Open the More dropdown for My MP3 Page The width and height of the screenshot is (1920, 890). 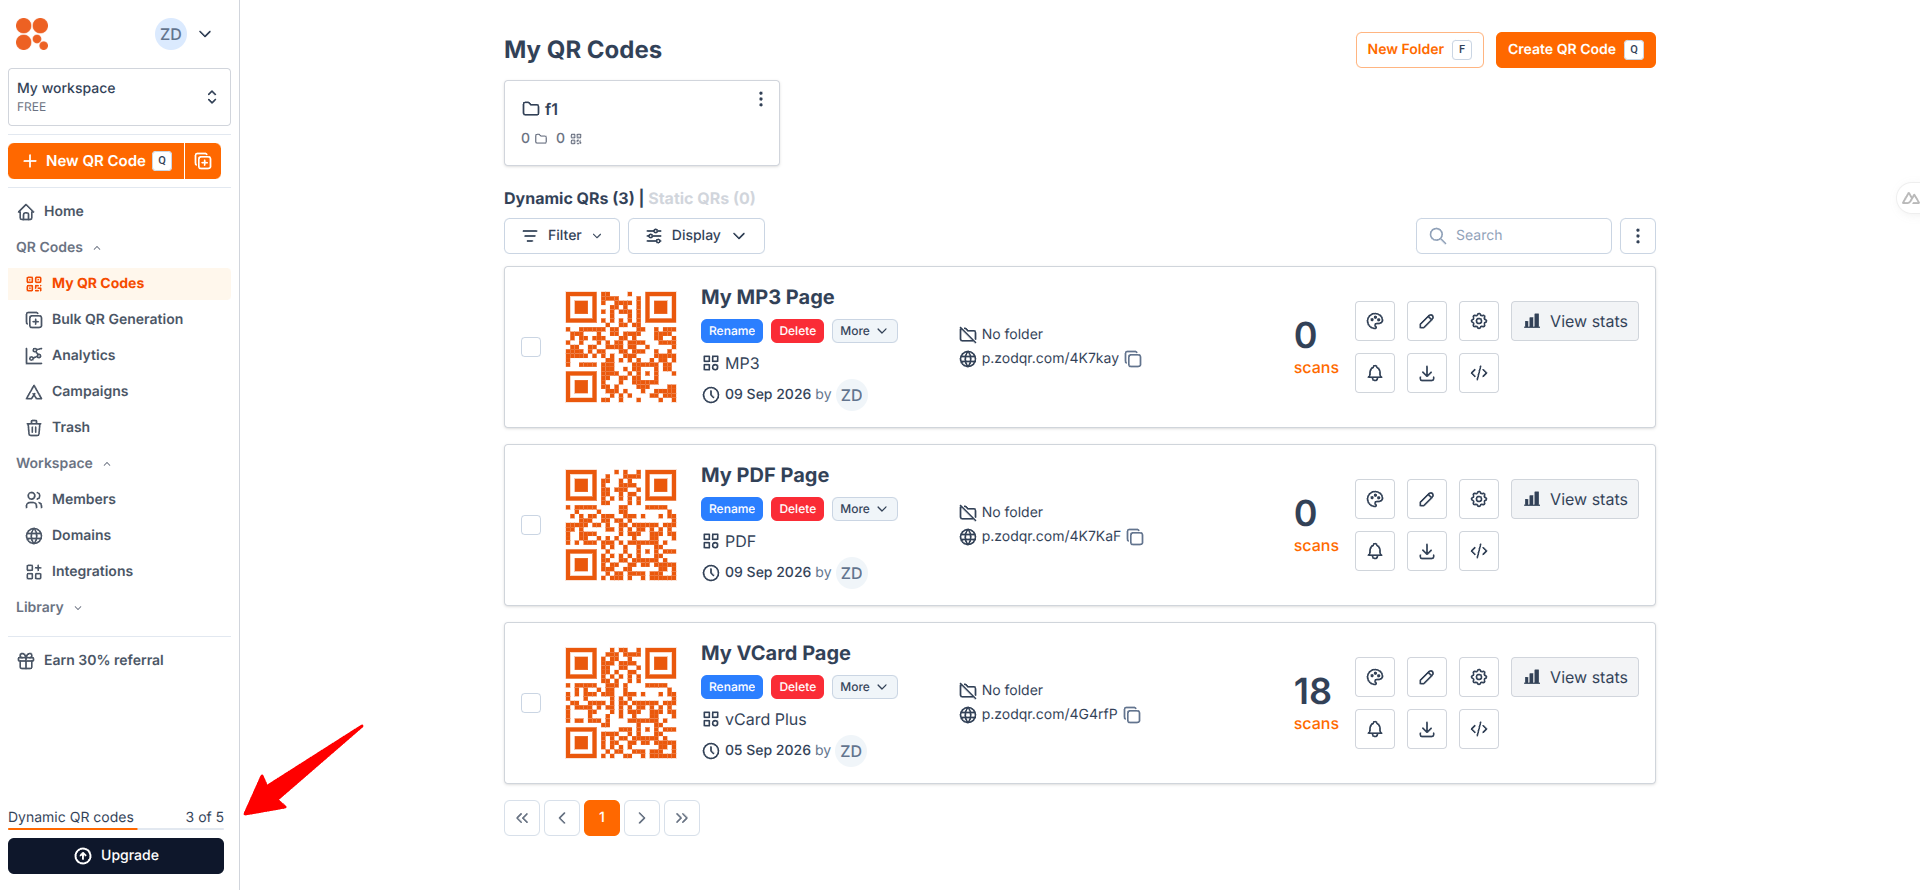coord(864,331)
